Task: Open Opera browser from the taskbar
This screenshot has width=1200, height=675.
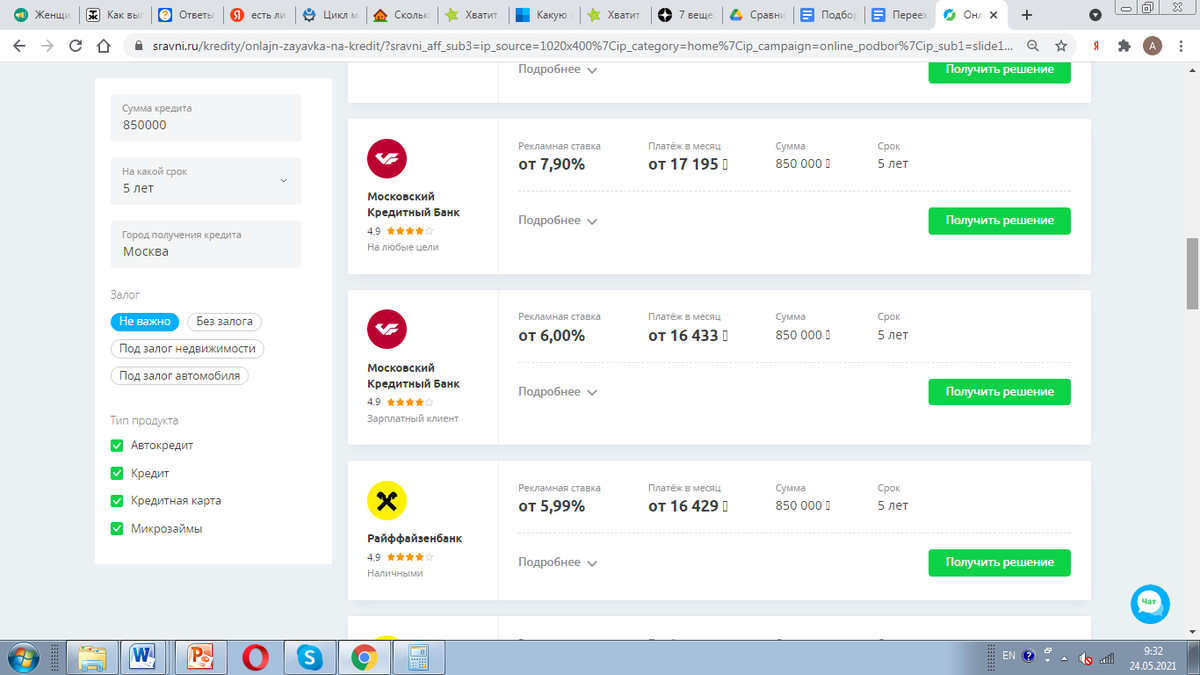Action: [x=255, y=657]
